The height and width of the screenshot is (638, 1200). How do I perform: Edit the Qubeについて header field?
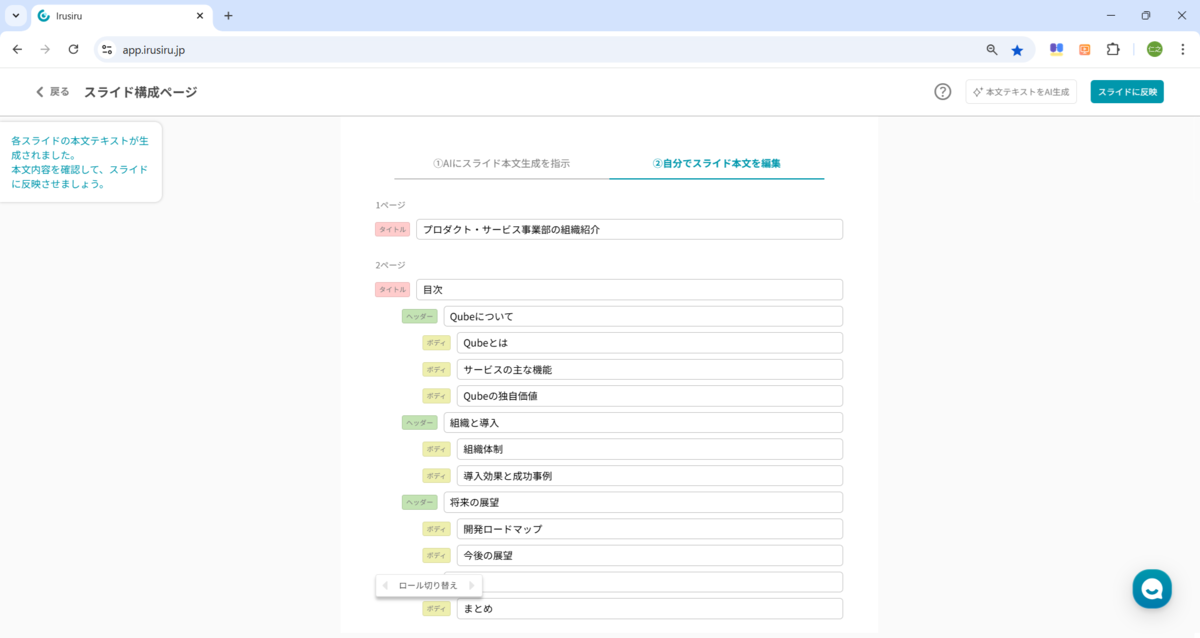tap(643, 316)
